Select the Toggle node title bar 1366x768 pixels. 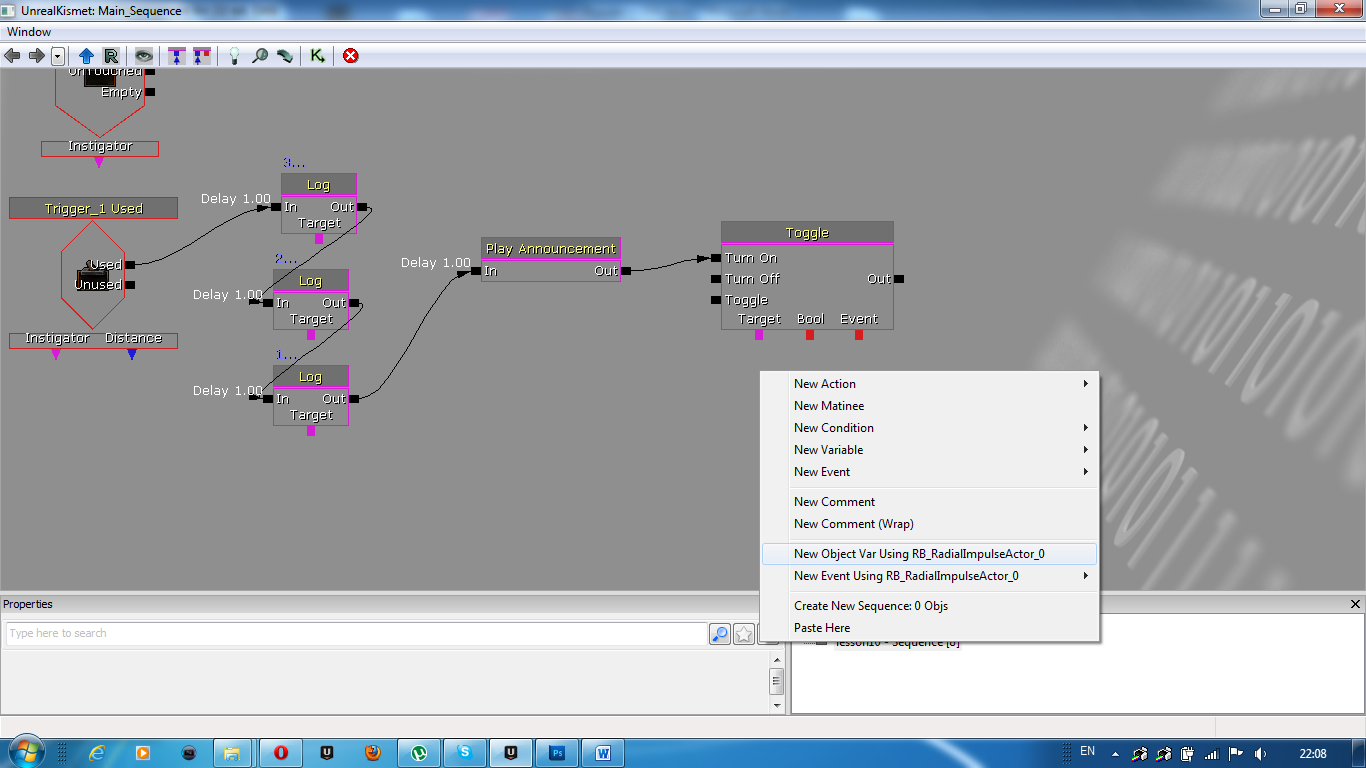pyautogui.click(x=807, y=232)
